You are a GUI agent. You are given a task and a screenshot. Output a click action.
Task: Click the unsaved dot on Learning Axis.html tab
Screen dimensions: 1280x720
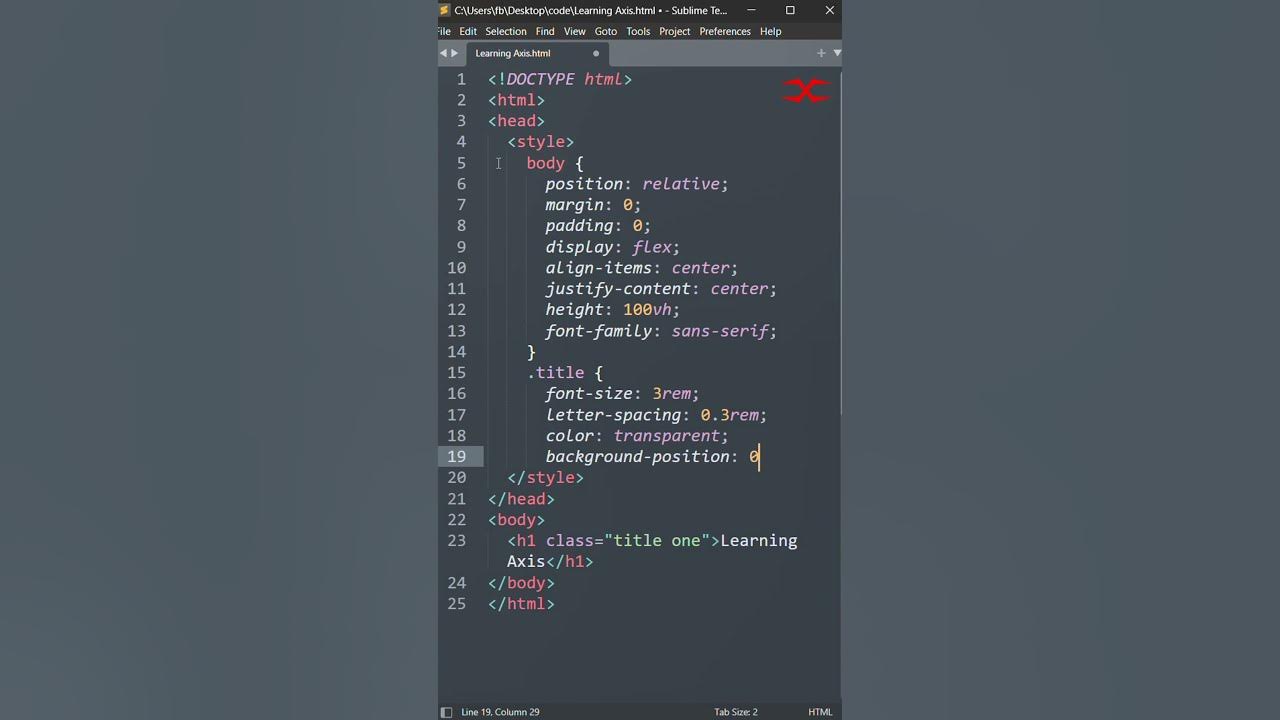[596, 53]
